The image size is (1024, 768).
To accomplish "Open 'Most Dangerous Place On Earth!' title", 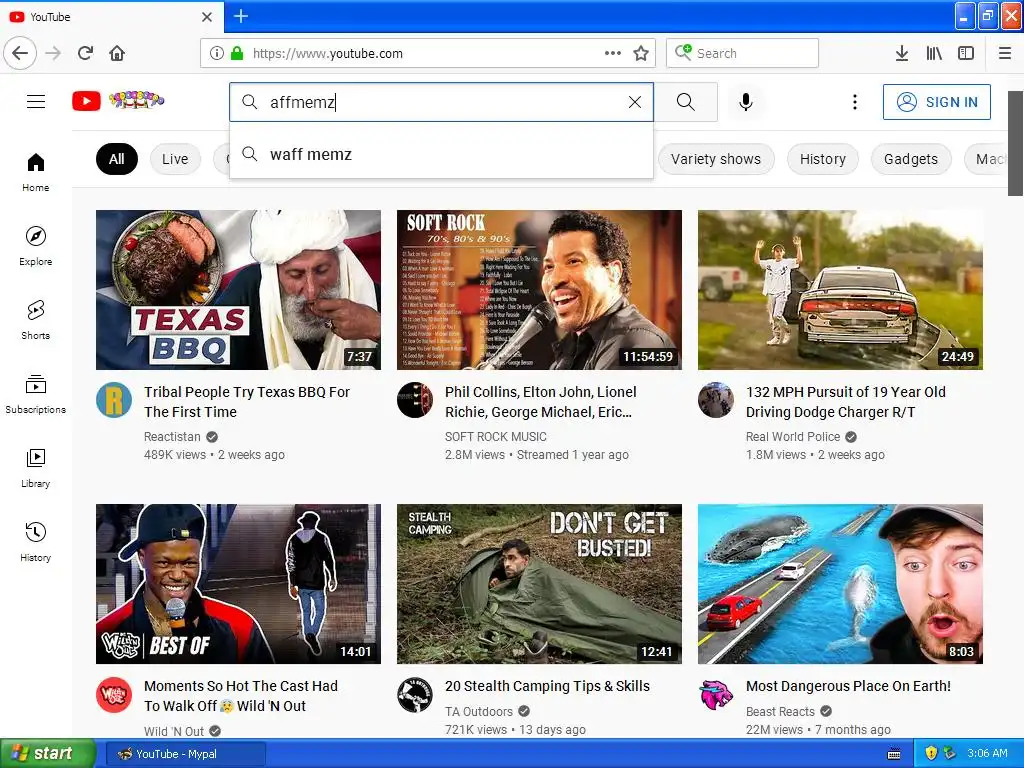I will tap(848, 686).
